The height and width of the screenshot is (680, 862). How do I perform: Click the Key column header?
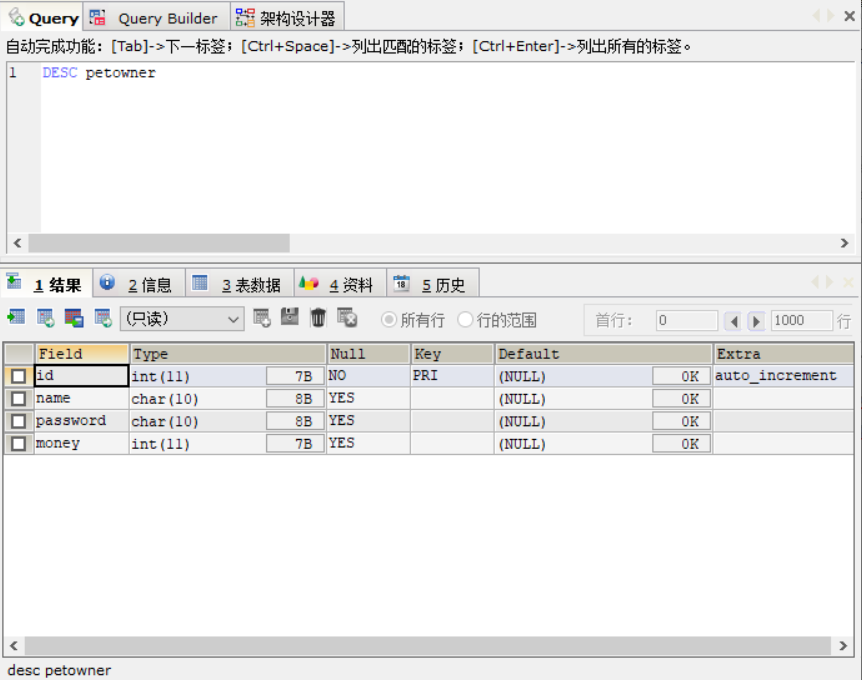452,353
